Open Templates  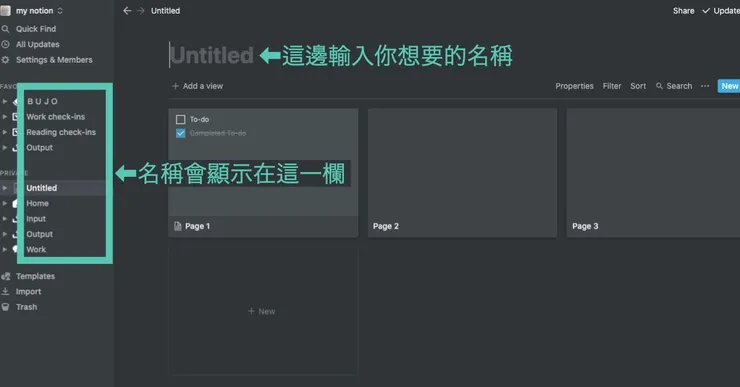[x=35, y=276]
